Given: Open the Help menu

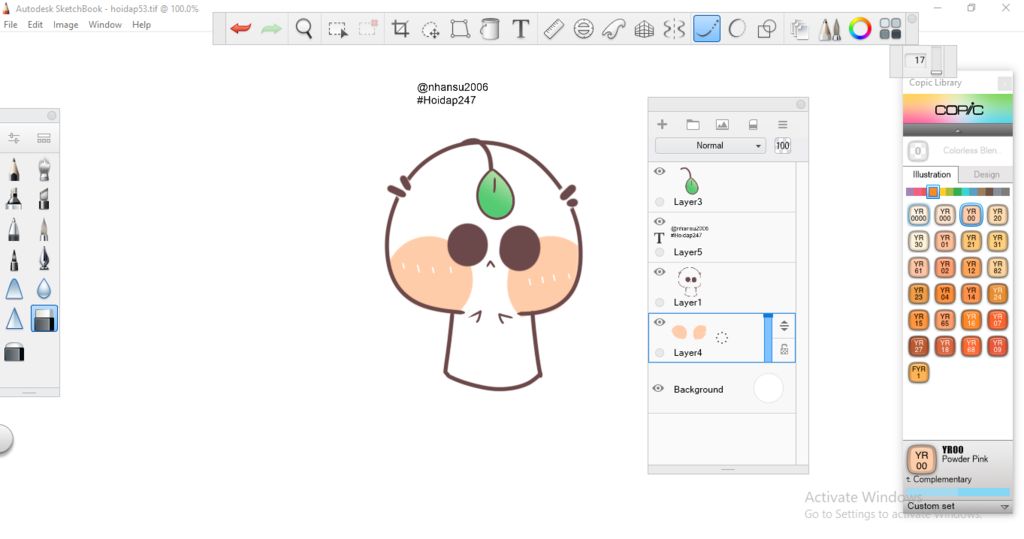Looking at the screenshot, I should [141, 25].
